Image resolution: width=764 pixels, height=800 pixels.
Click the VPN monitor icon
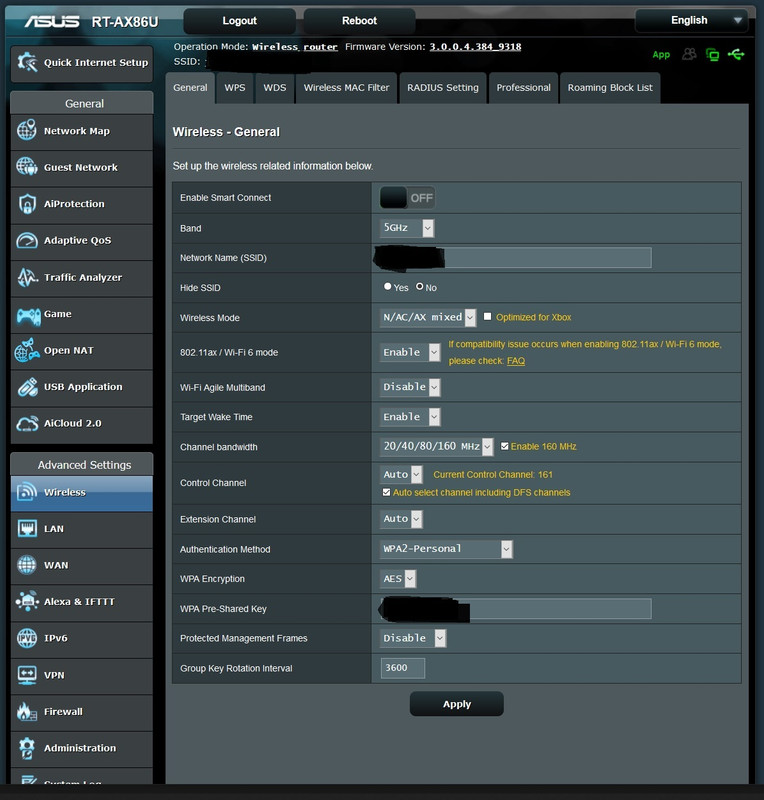(27, 675)
